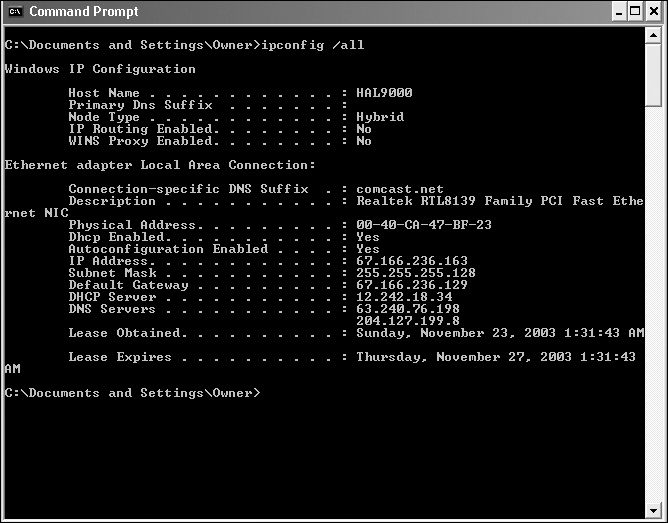Click the scrollbar up arrow
The width and height of the screenshot is (668, 523).
[x=653, y=35]
